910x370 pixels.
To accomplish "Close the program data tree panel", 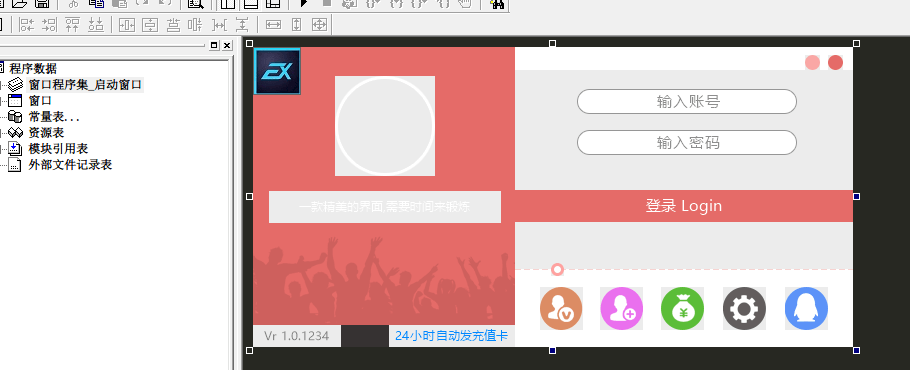I will pyautogui.click(x=227, y=45).
